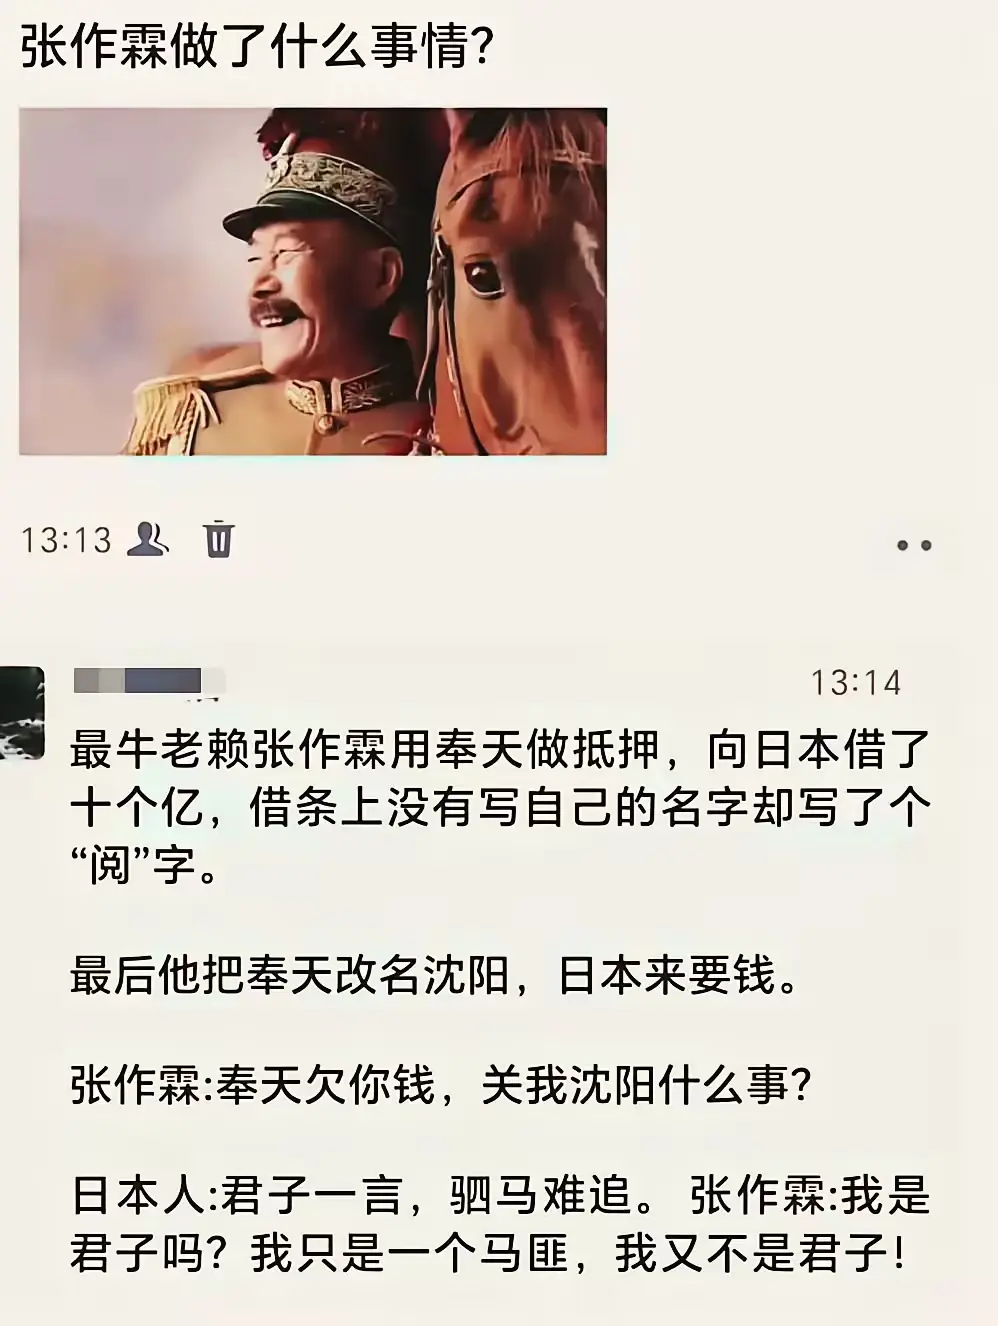
Task: Tap the comment line with “阅”字
Action: tap(144, 864)
